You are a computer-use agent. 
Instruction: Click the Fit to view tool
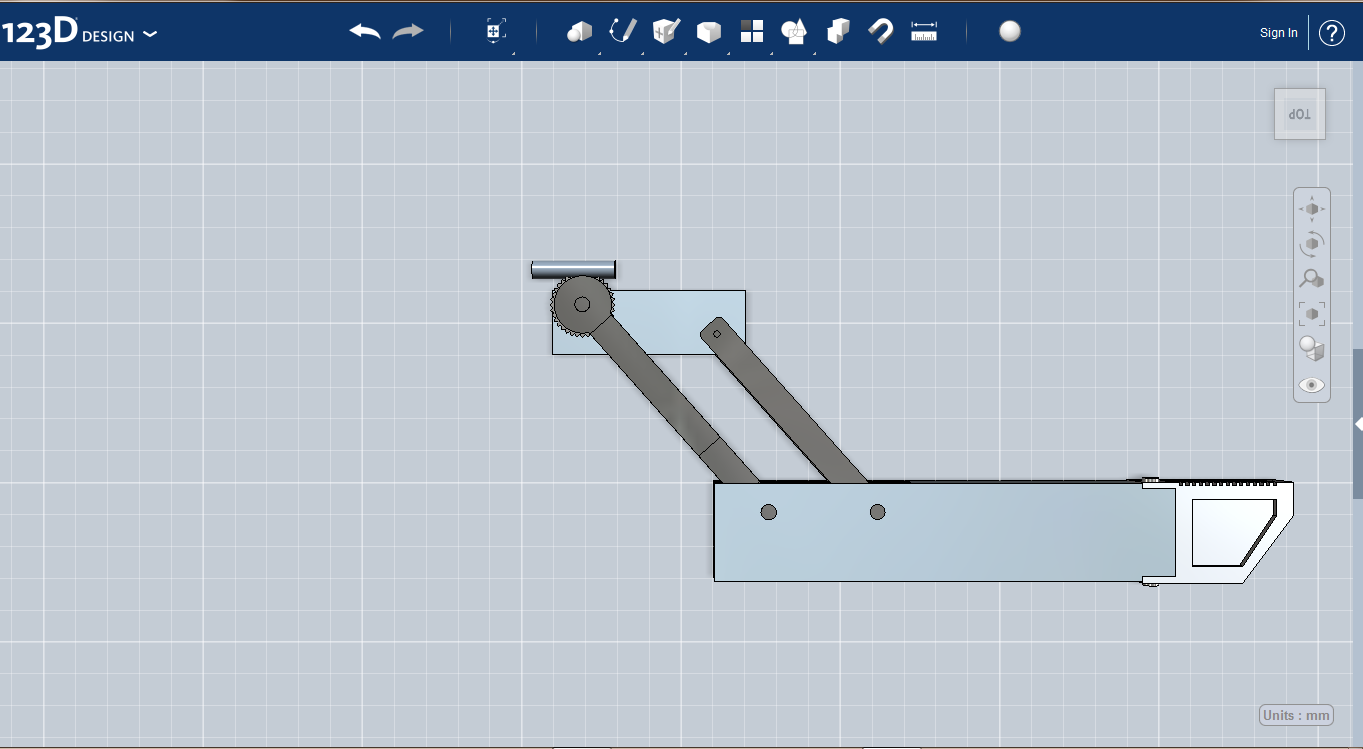[x=1312, y=314]
